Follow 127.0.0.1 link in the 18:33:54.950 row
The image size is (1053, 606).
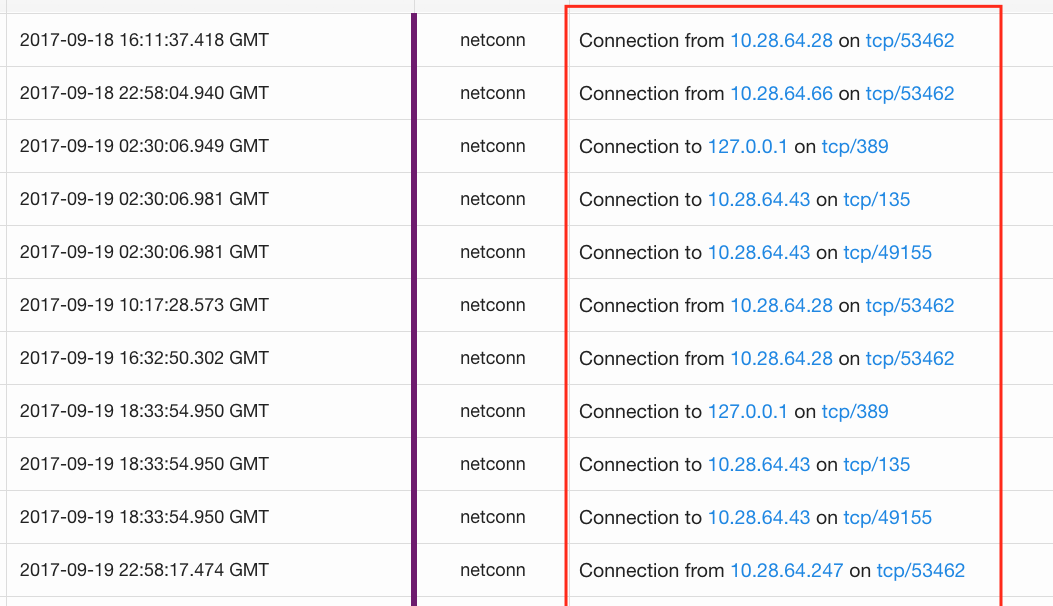[747, 412]
